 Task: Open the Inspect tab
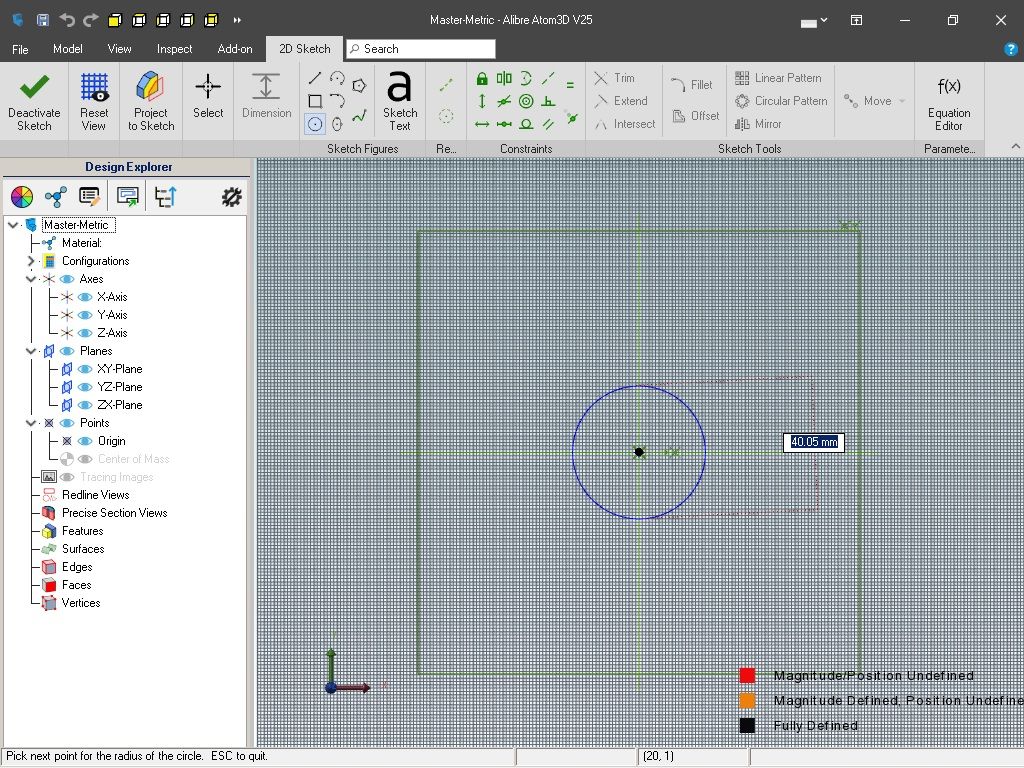click(x=174, y=49)
